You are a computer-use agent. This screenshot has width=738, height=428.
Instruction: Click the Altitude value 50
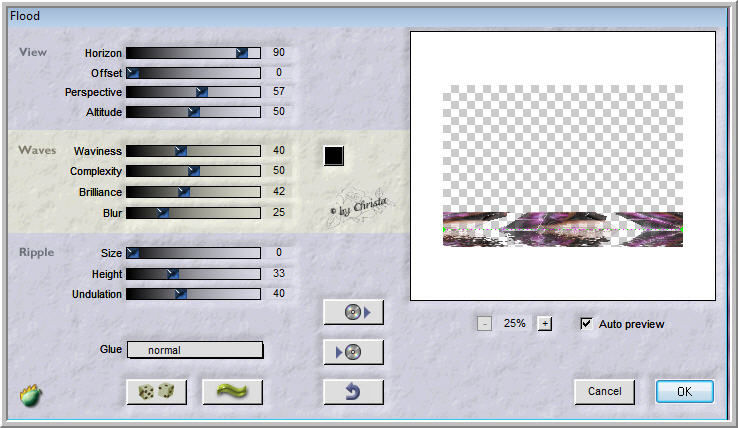279,111
